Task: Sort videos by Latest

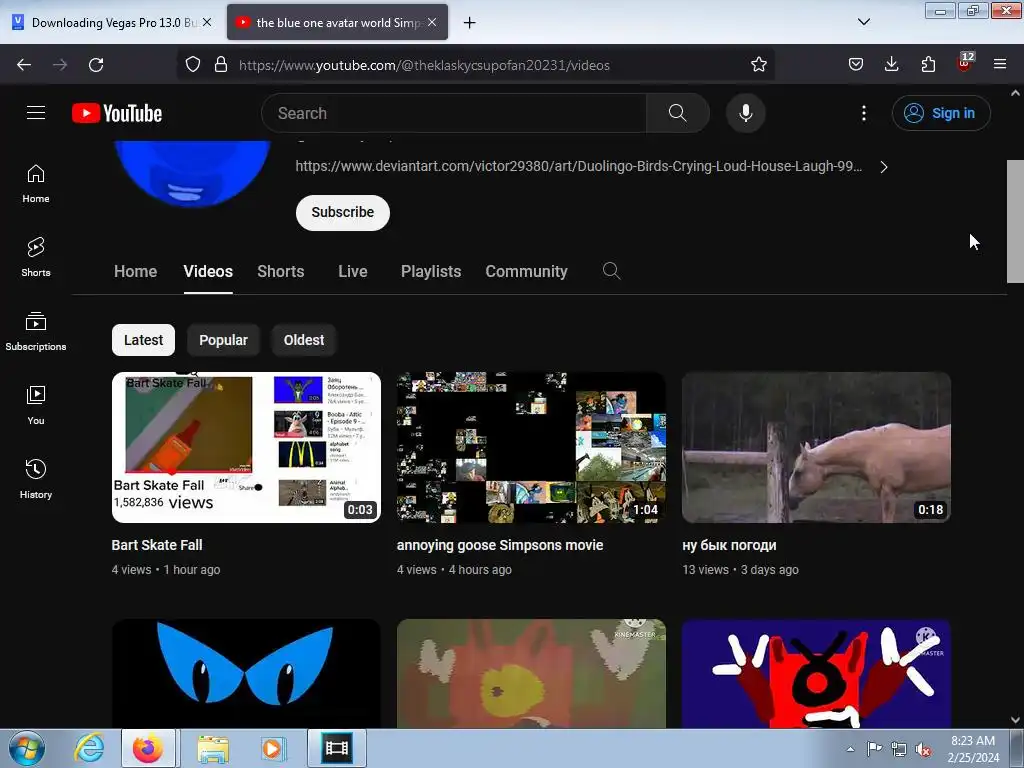Action: tap(143, 340)
